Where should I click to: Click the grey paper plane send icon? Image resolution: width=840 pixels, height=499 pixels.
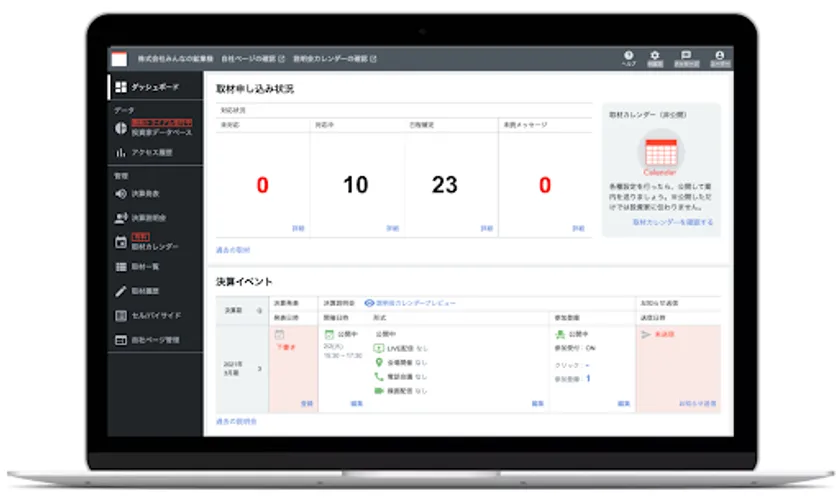click(646, 334)
